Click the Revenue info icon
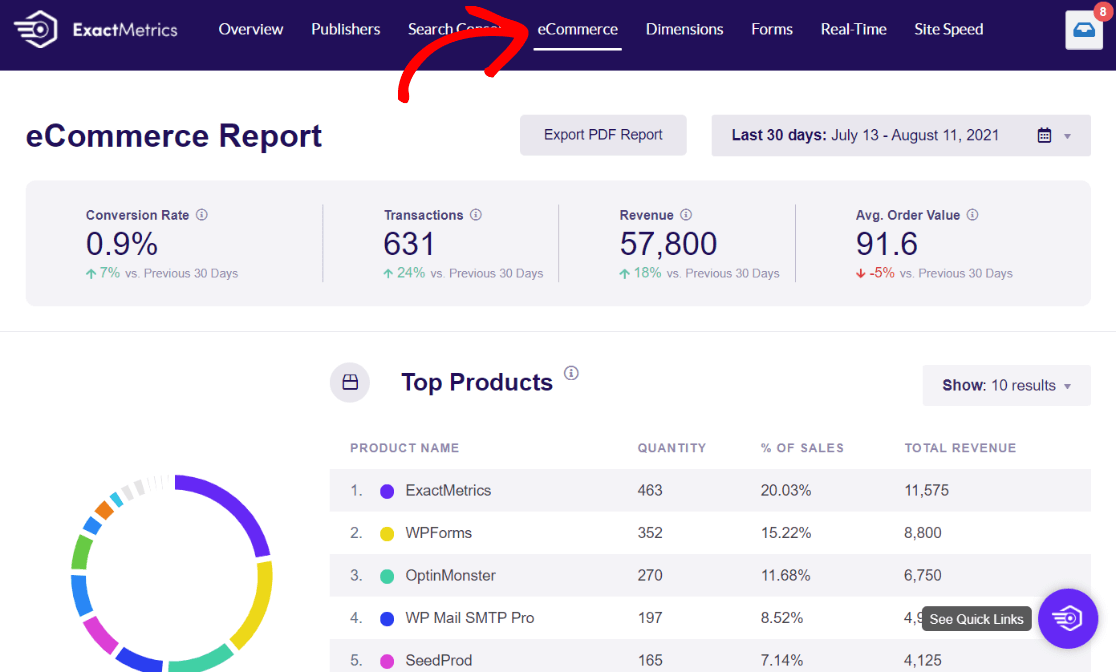1116x672 pixels. (x=686, y=215)
